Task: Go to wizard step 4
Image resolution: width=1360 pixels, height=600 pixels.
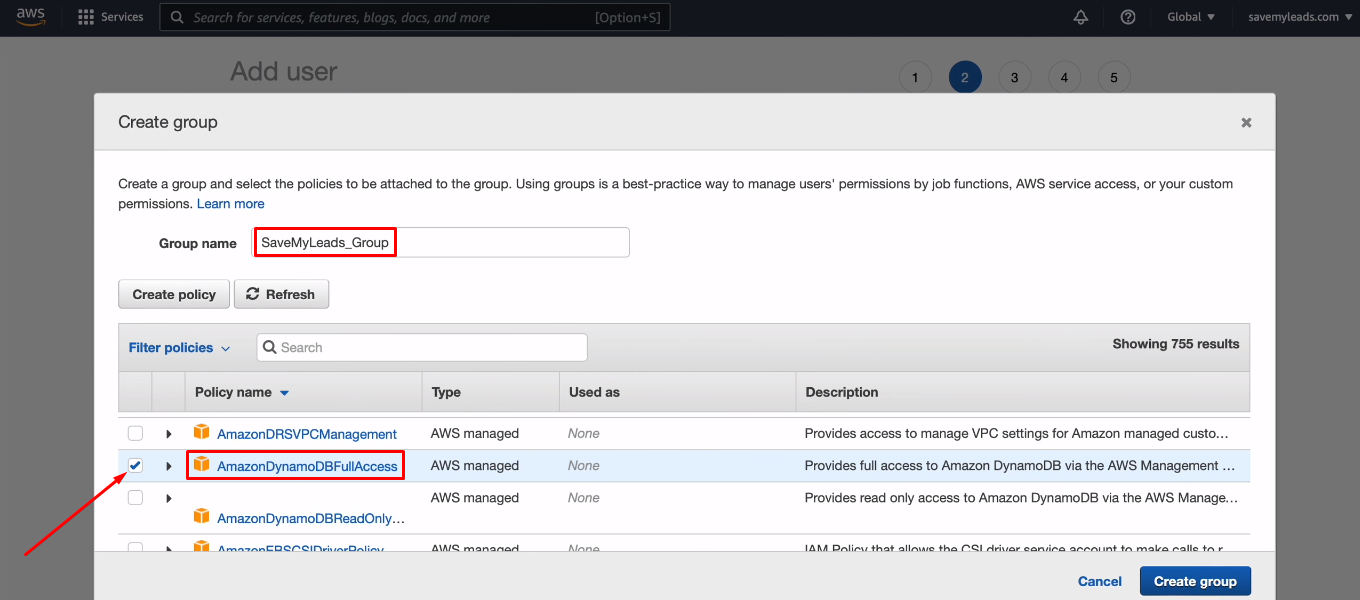Action: (x=1064, y=77)
